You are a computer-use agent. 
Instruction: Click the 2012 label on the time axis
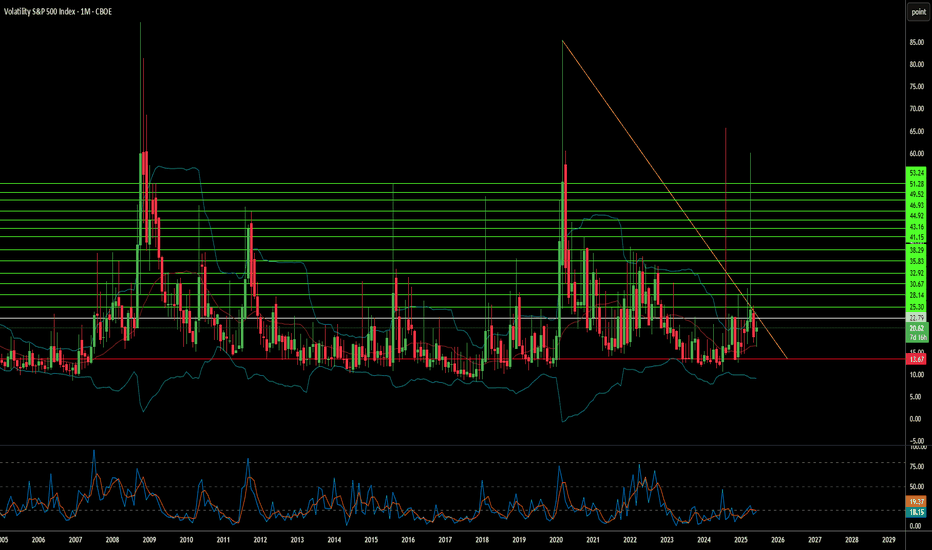click(x=260, y=540)
